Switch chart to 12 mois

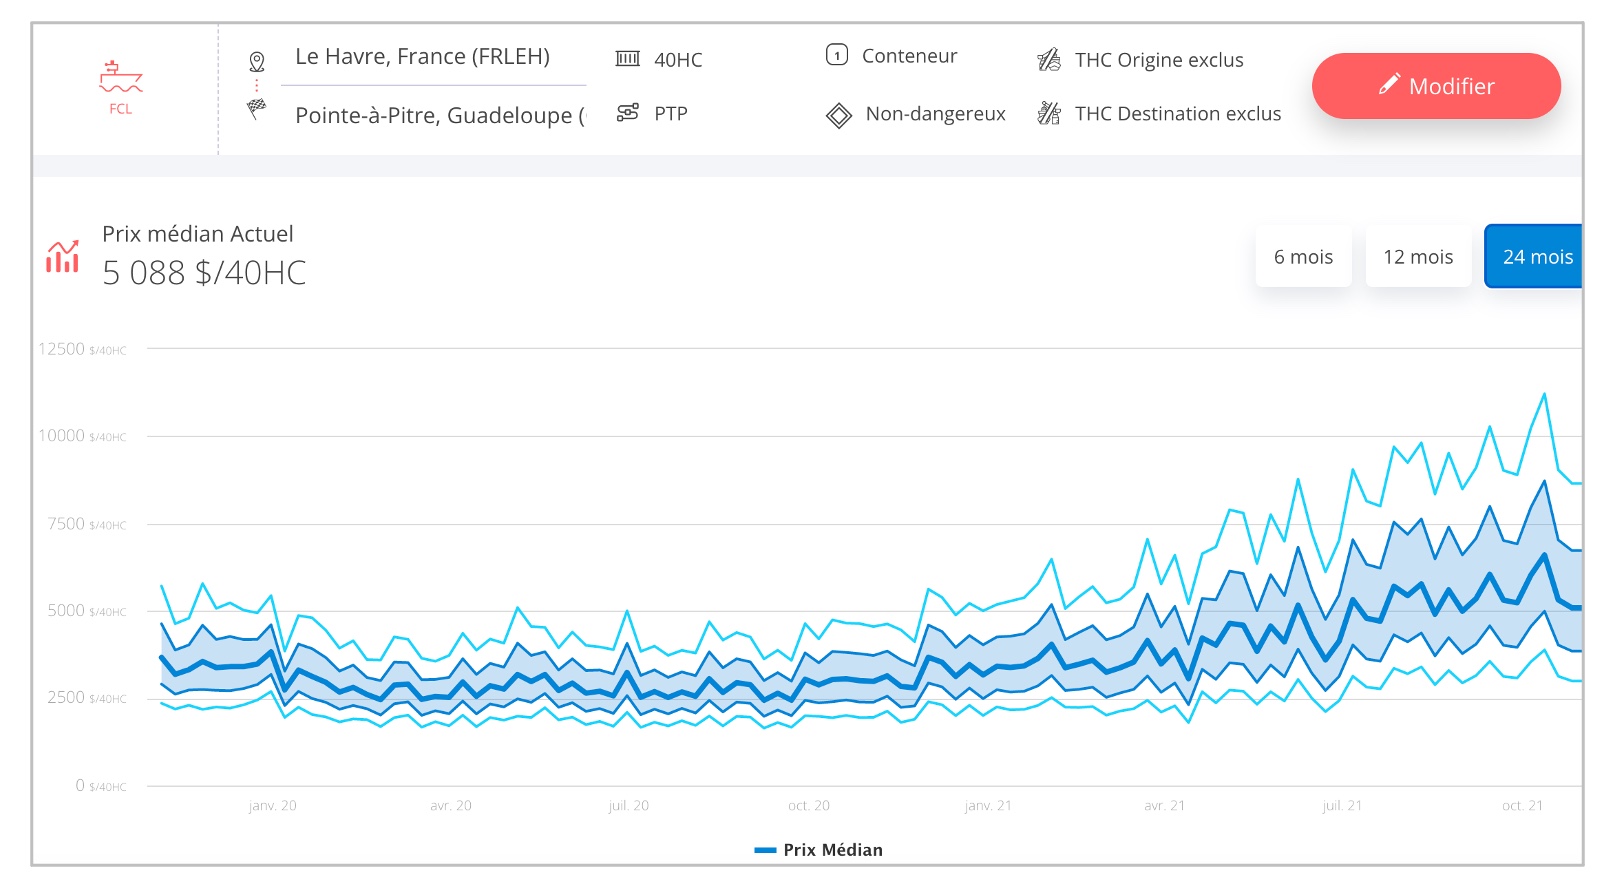pyautogui.click(x=1418, y=257)
